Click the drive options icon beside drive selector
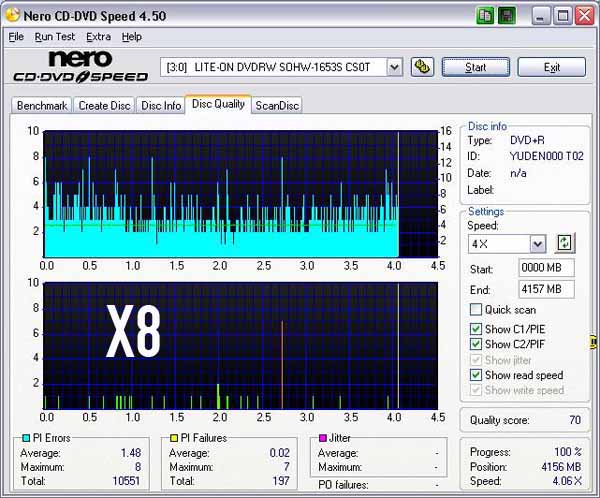600x498 pixels. click(422, 67)
